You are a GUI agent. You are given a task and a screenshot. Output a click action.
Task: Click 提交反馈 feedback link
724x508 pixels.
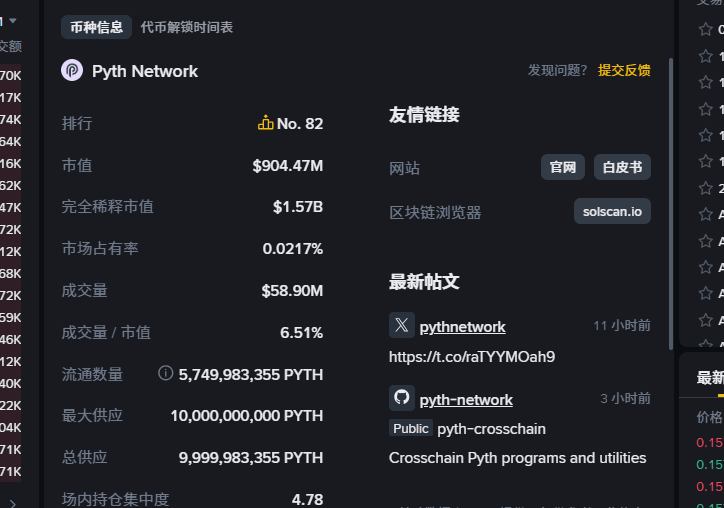624,70
